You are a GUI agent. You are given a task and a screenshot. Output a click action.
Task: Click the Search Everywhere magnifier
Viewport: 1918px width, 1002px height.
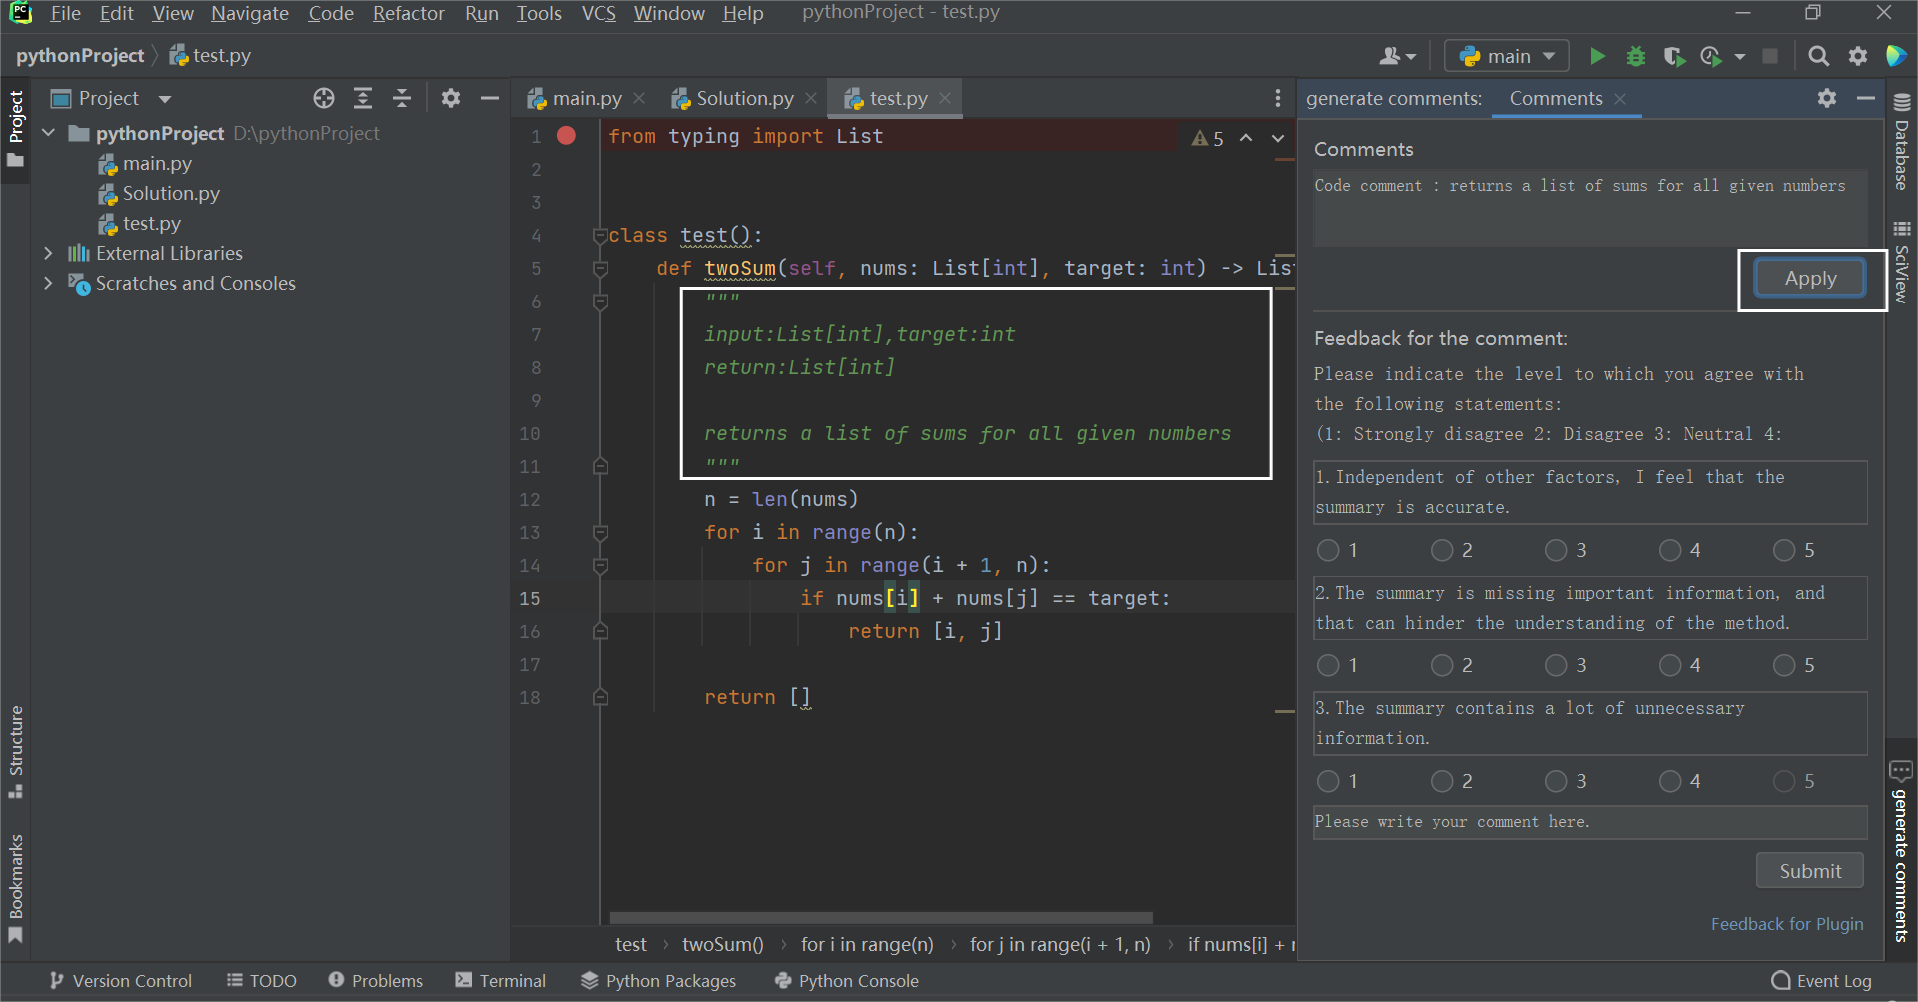(1819, 56)
